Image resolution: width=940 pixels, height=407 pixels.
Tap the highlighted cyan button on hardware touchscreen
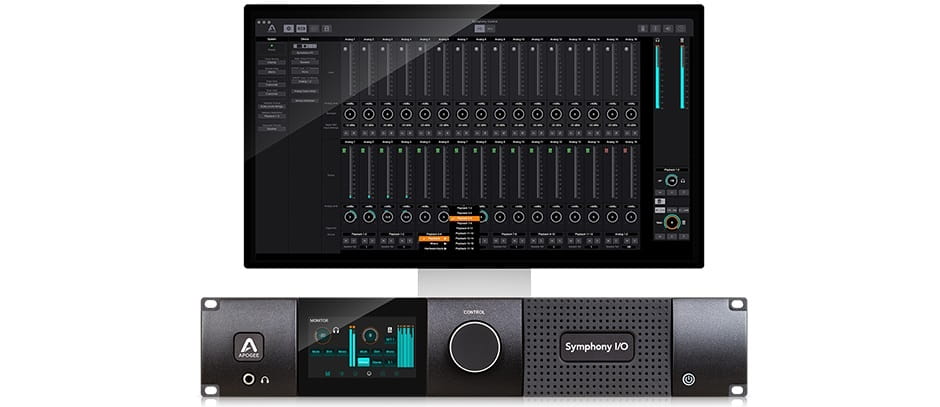363,361
